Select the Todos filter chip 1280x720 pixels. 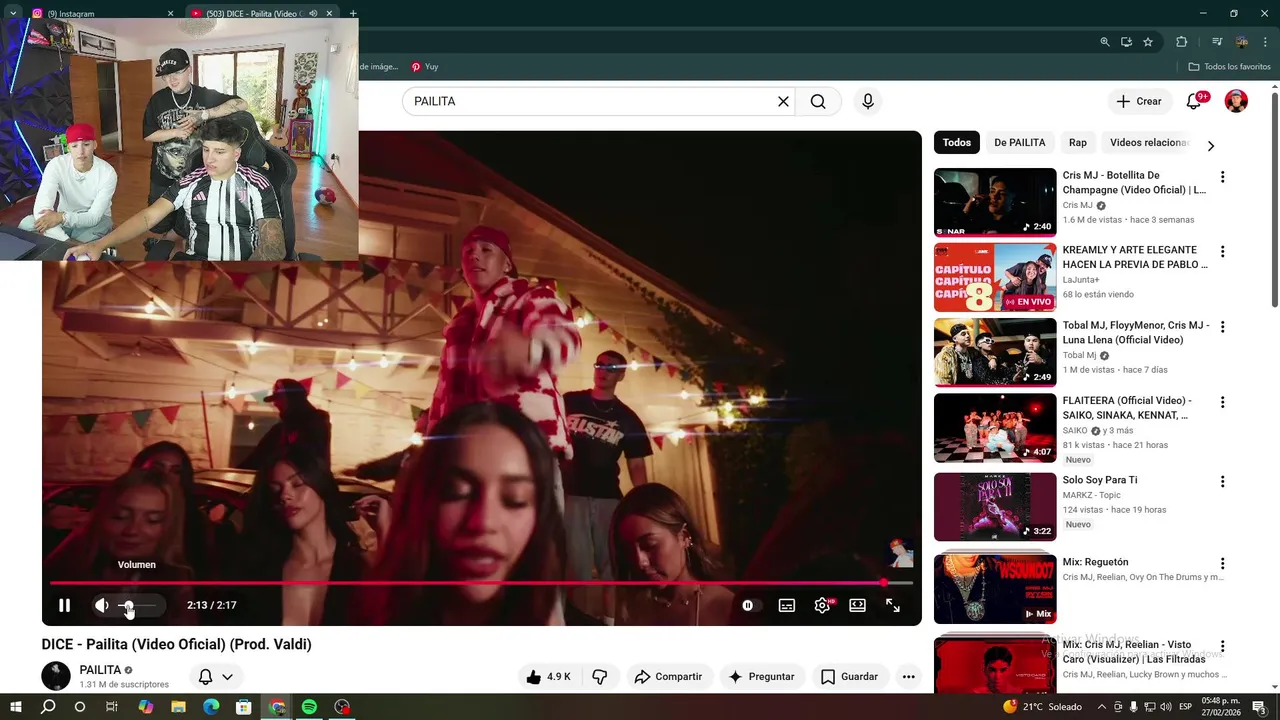pos(957,143)
